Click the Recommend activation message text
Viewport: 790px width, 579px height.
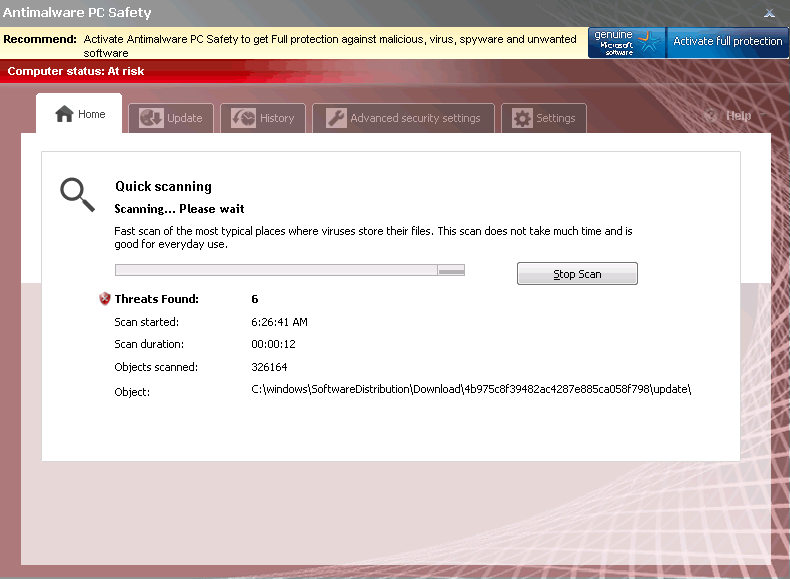(x=330, y=45)
